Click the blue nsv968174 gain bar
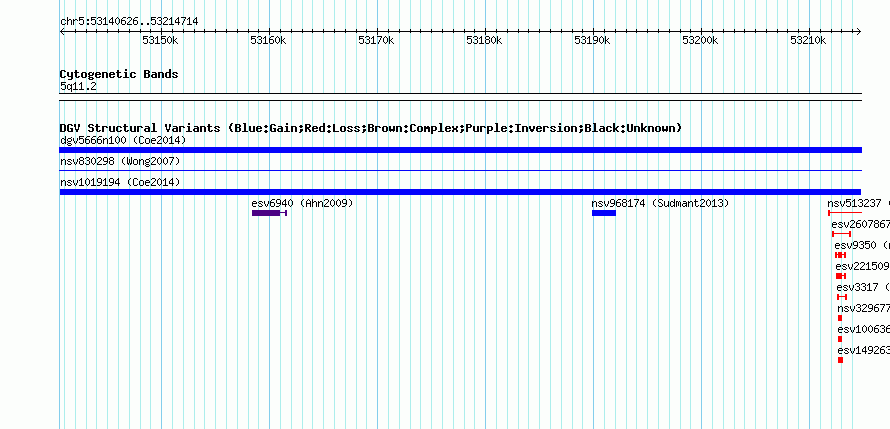The width and height of the screenshot is (890, 429). pyautogui.click(x=604, y=213)
